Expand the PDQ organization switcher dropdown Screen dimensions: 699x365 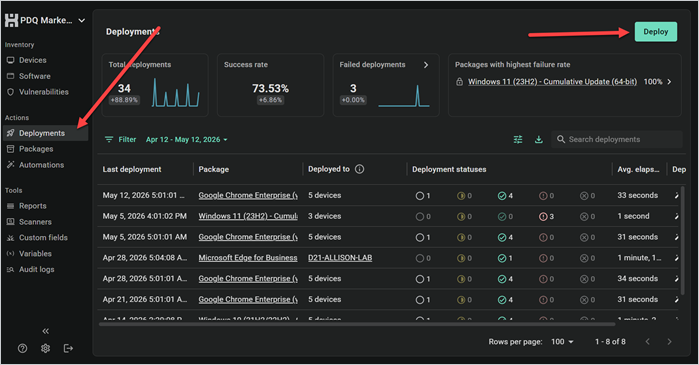pos(82,21)
